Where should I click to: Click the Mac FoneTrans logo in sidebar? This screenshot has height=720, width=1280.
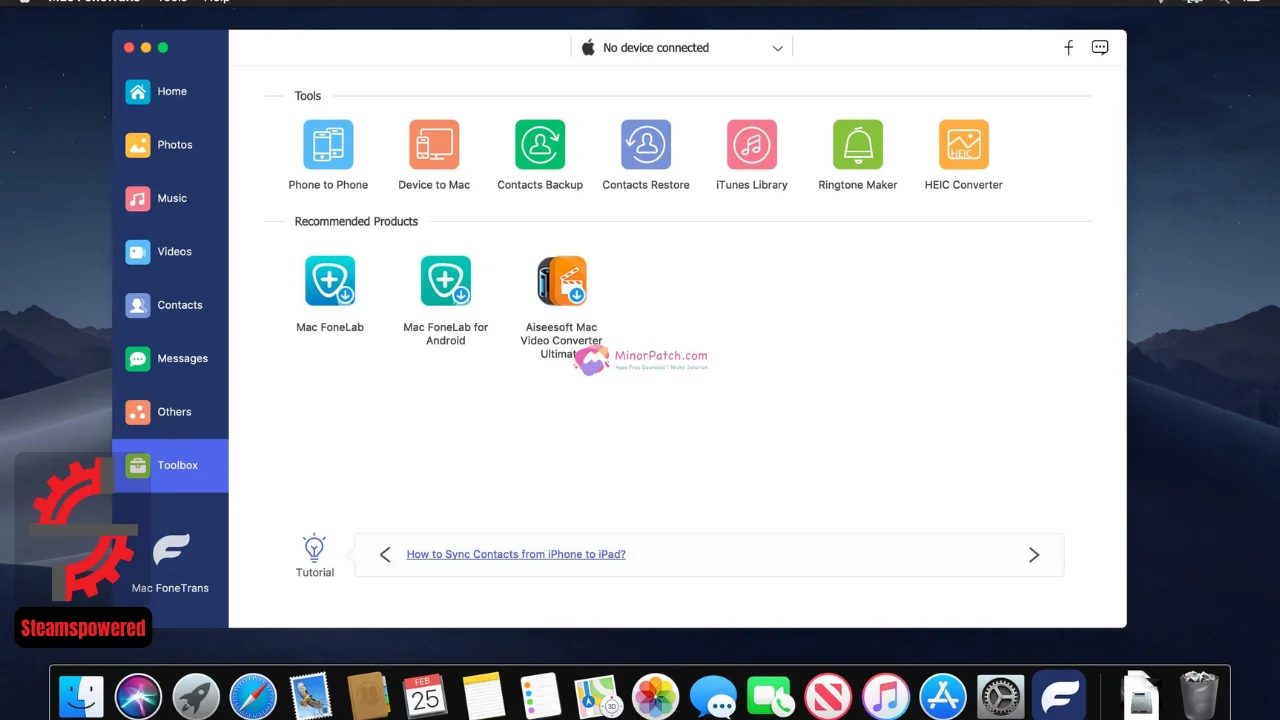[x=171, y=549]
